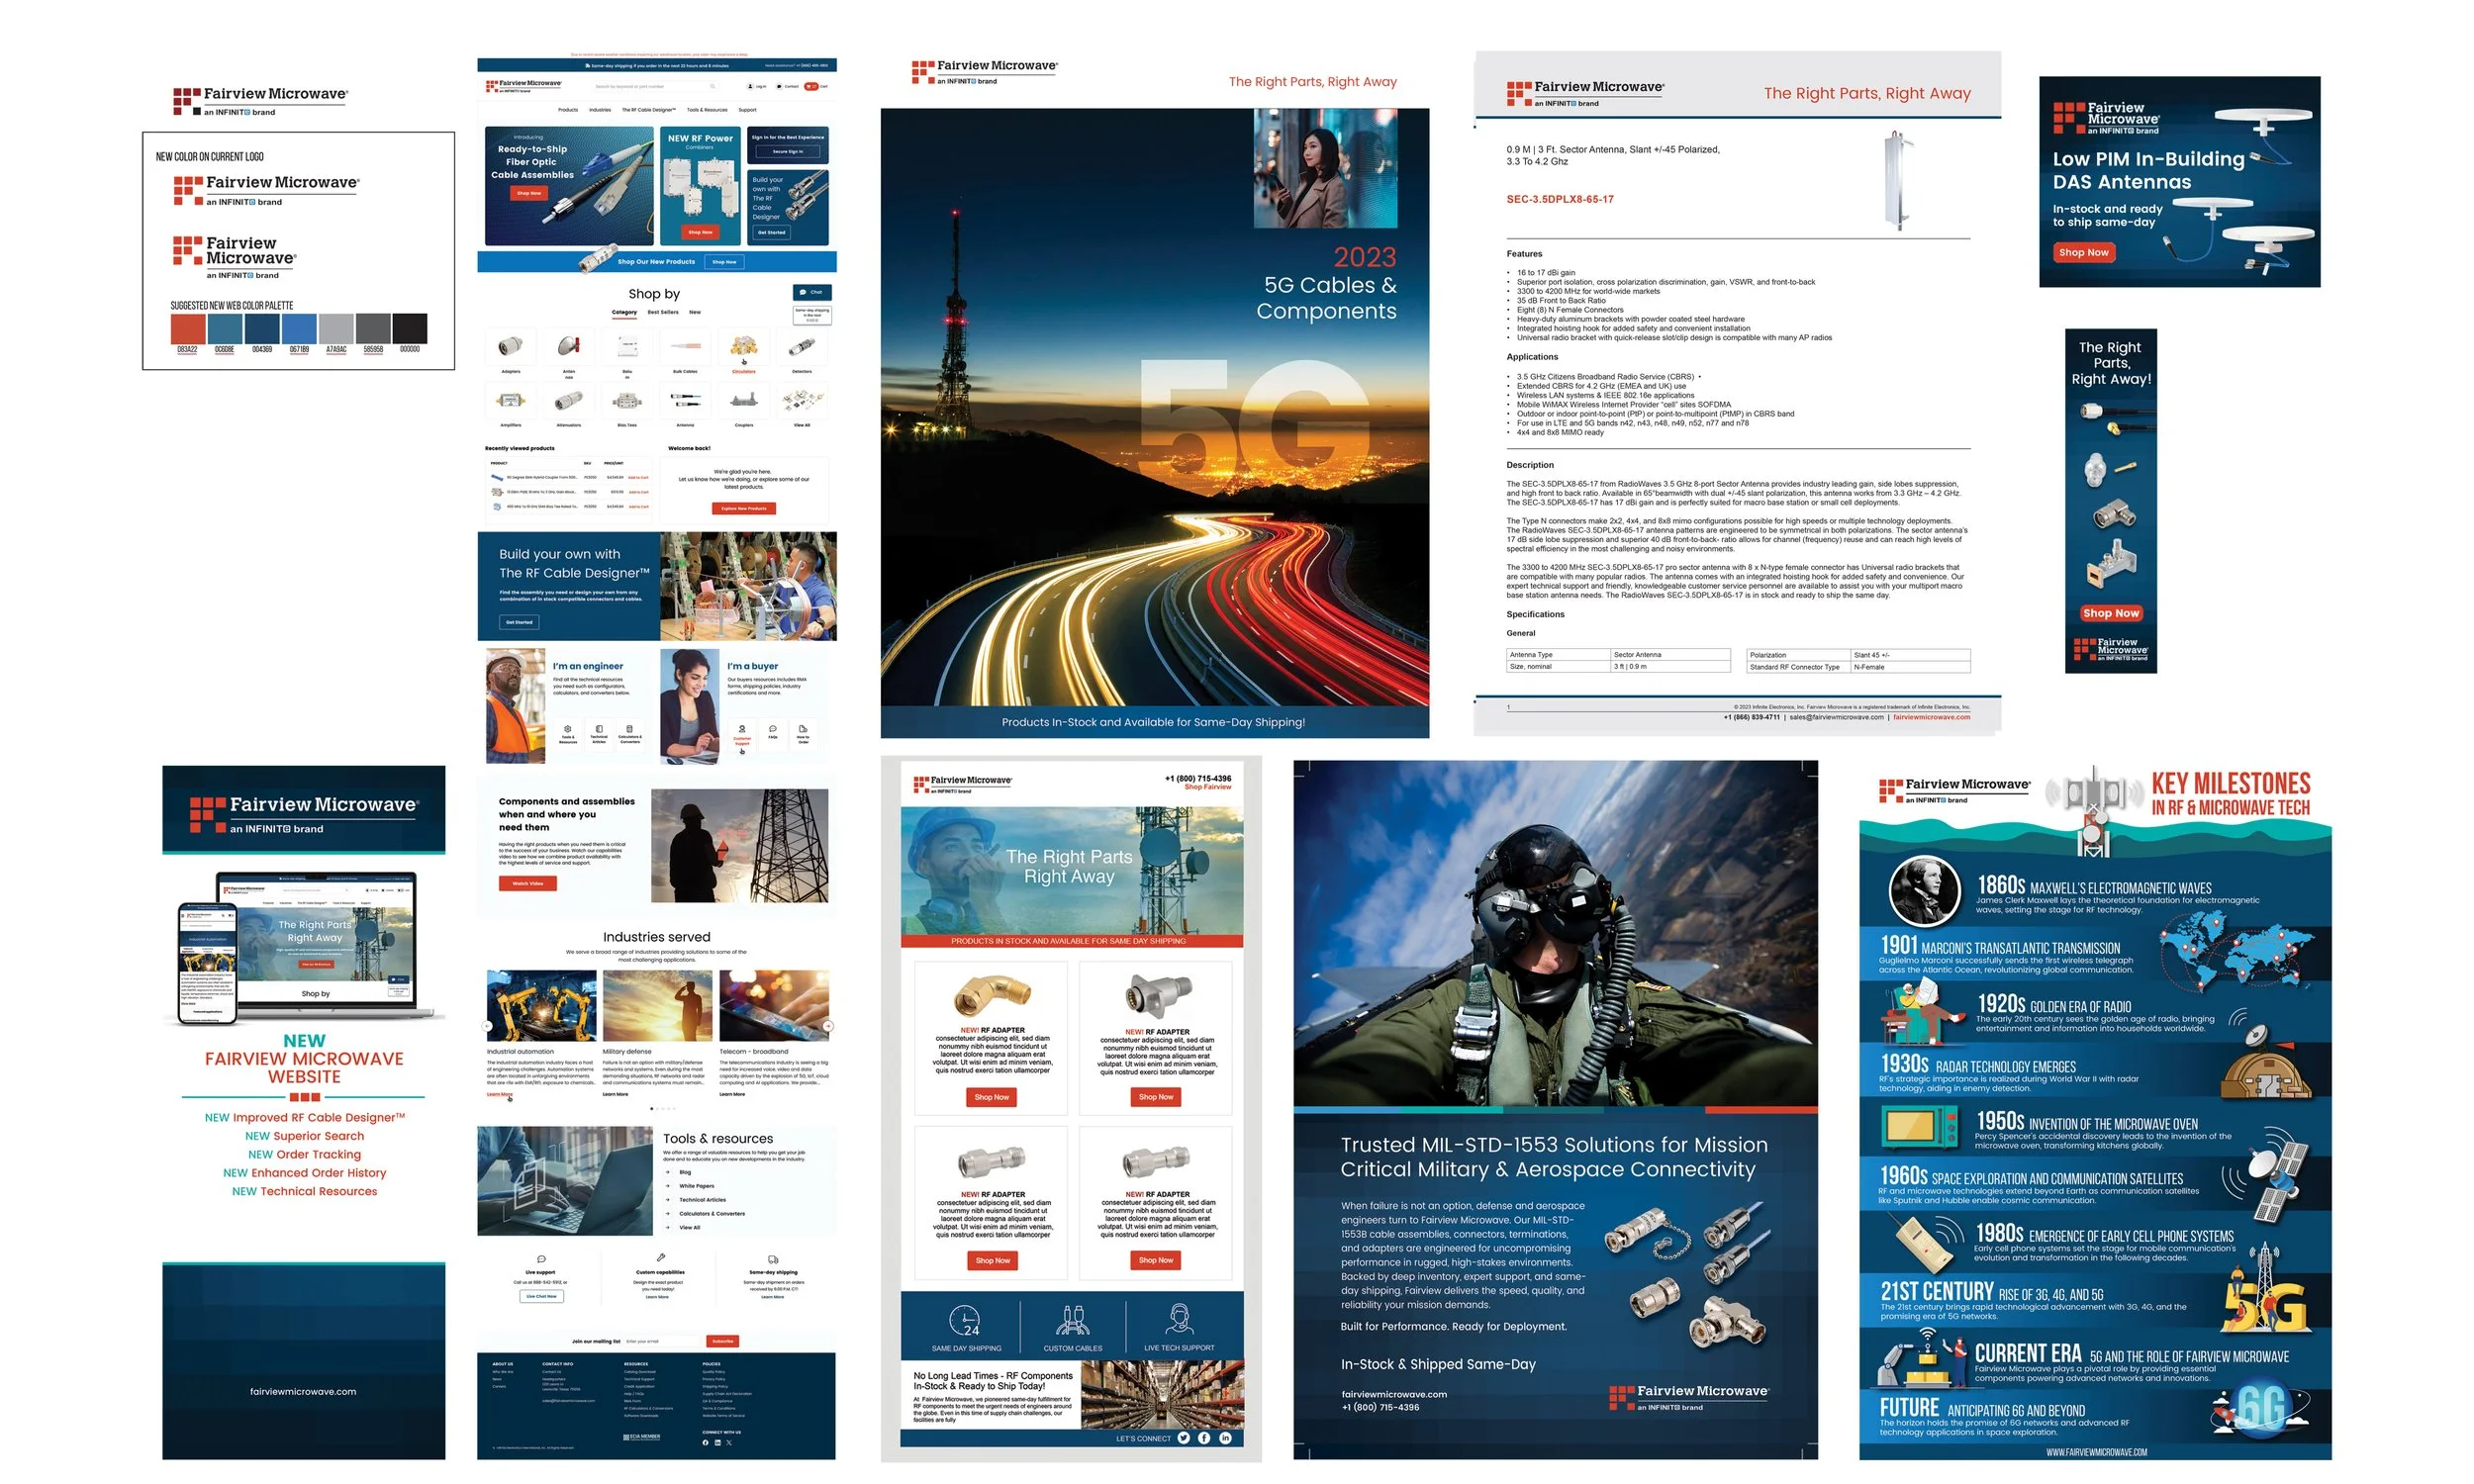Click the Adapters category thumbnail

pos(511,347)
